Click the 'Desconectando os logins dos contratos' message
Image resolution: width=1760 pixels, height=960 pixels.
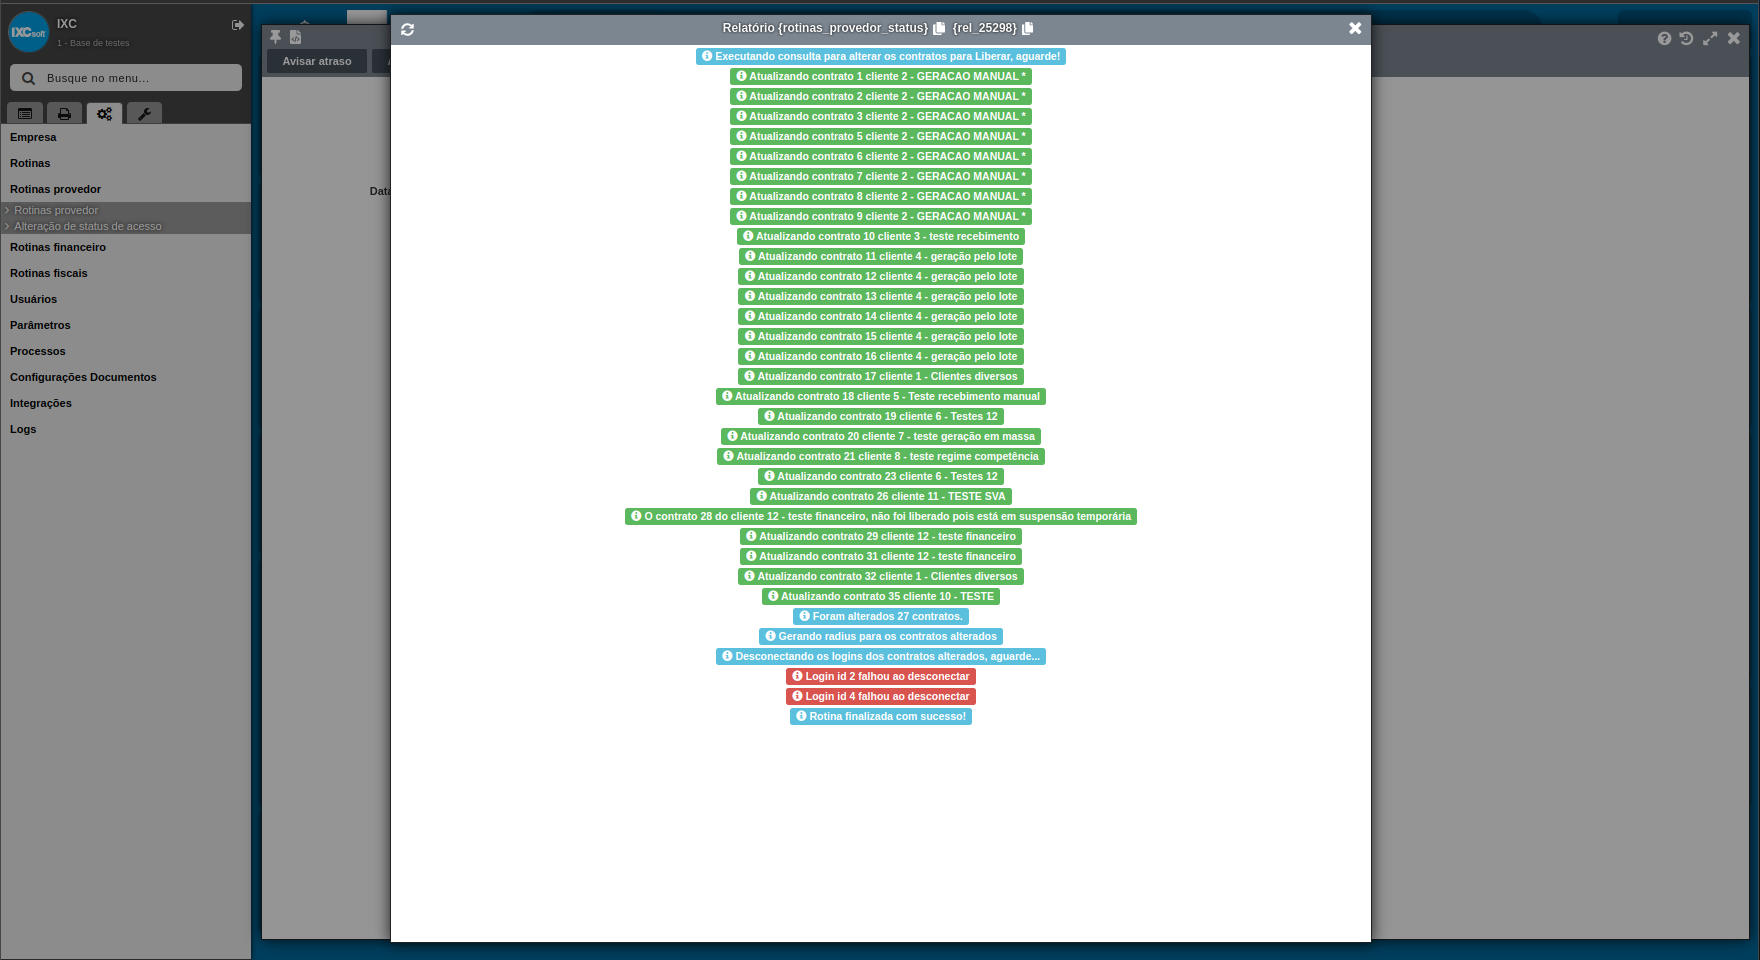(881, 656)
